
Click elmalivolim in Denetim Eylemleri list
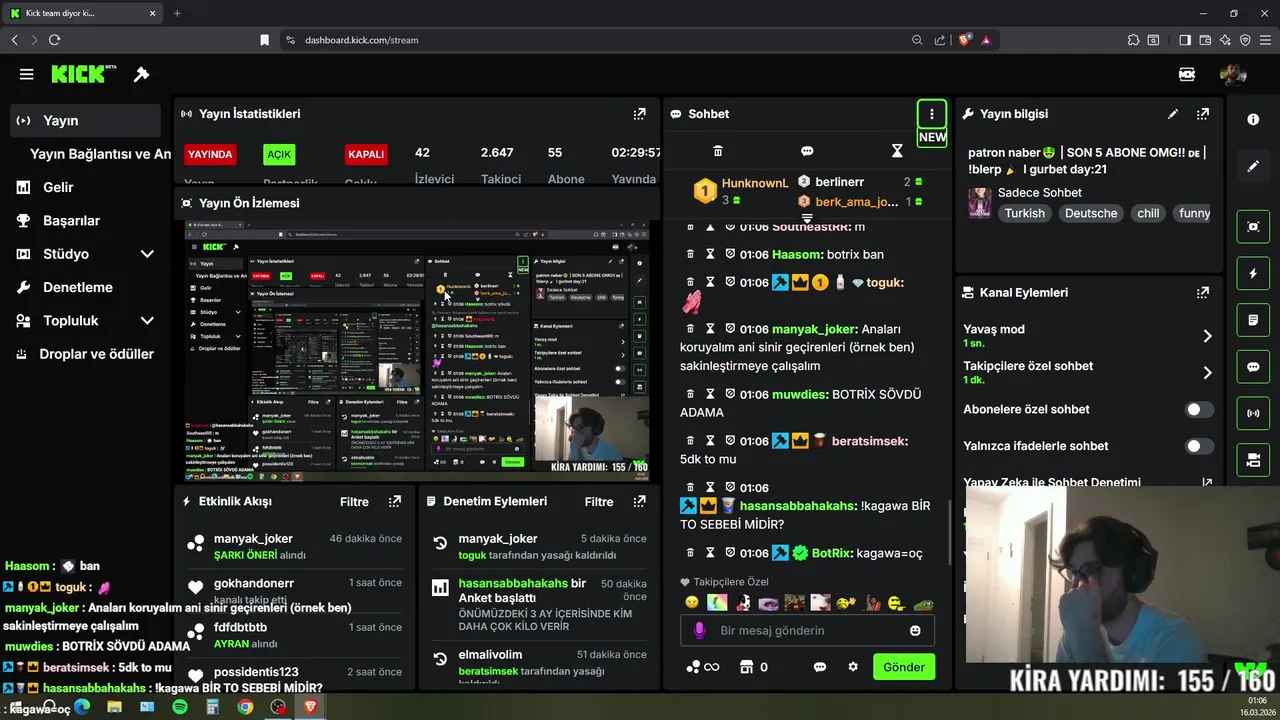490,655
